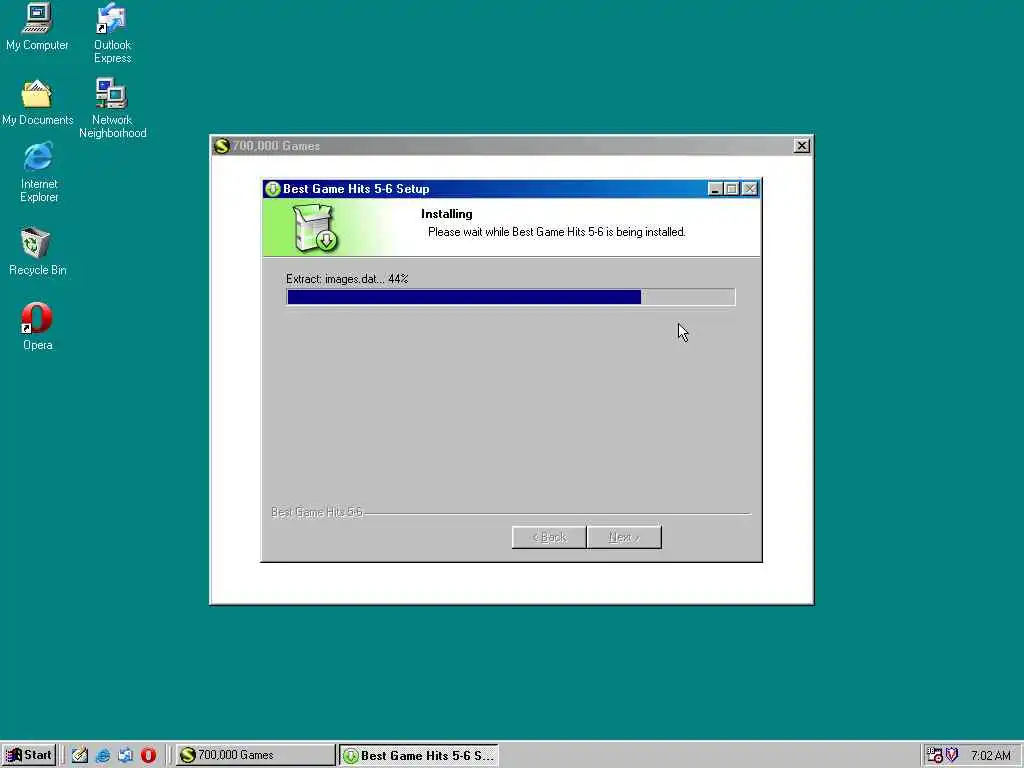Viewport: 1024px width, 768px height.
Task: Launch Opera from the quick launch bar
Action: pyautogui.click(x=148, y=755)
